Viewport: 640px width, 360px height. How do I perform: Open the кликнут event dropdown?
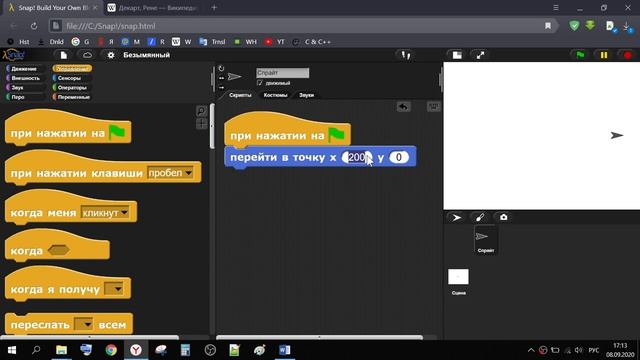pos(105,213)
